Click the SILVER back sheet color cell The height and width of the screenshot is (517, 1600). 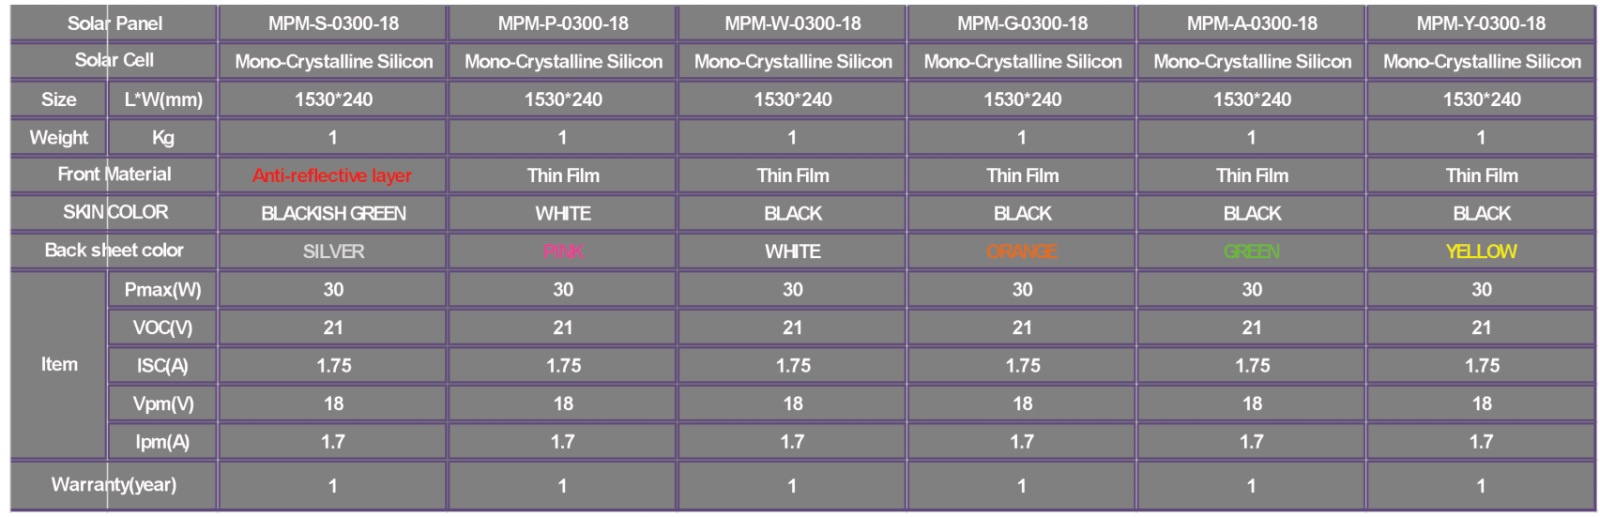click(x=333, y=251)
